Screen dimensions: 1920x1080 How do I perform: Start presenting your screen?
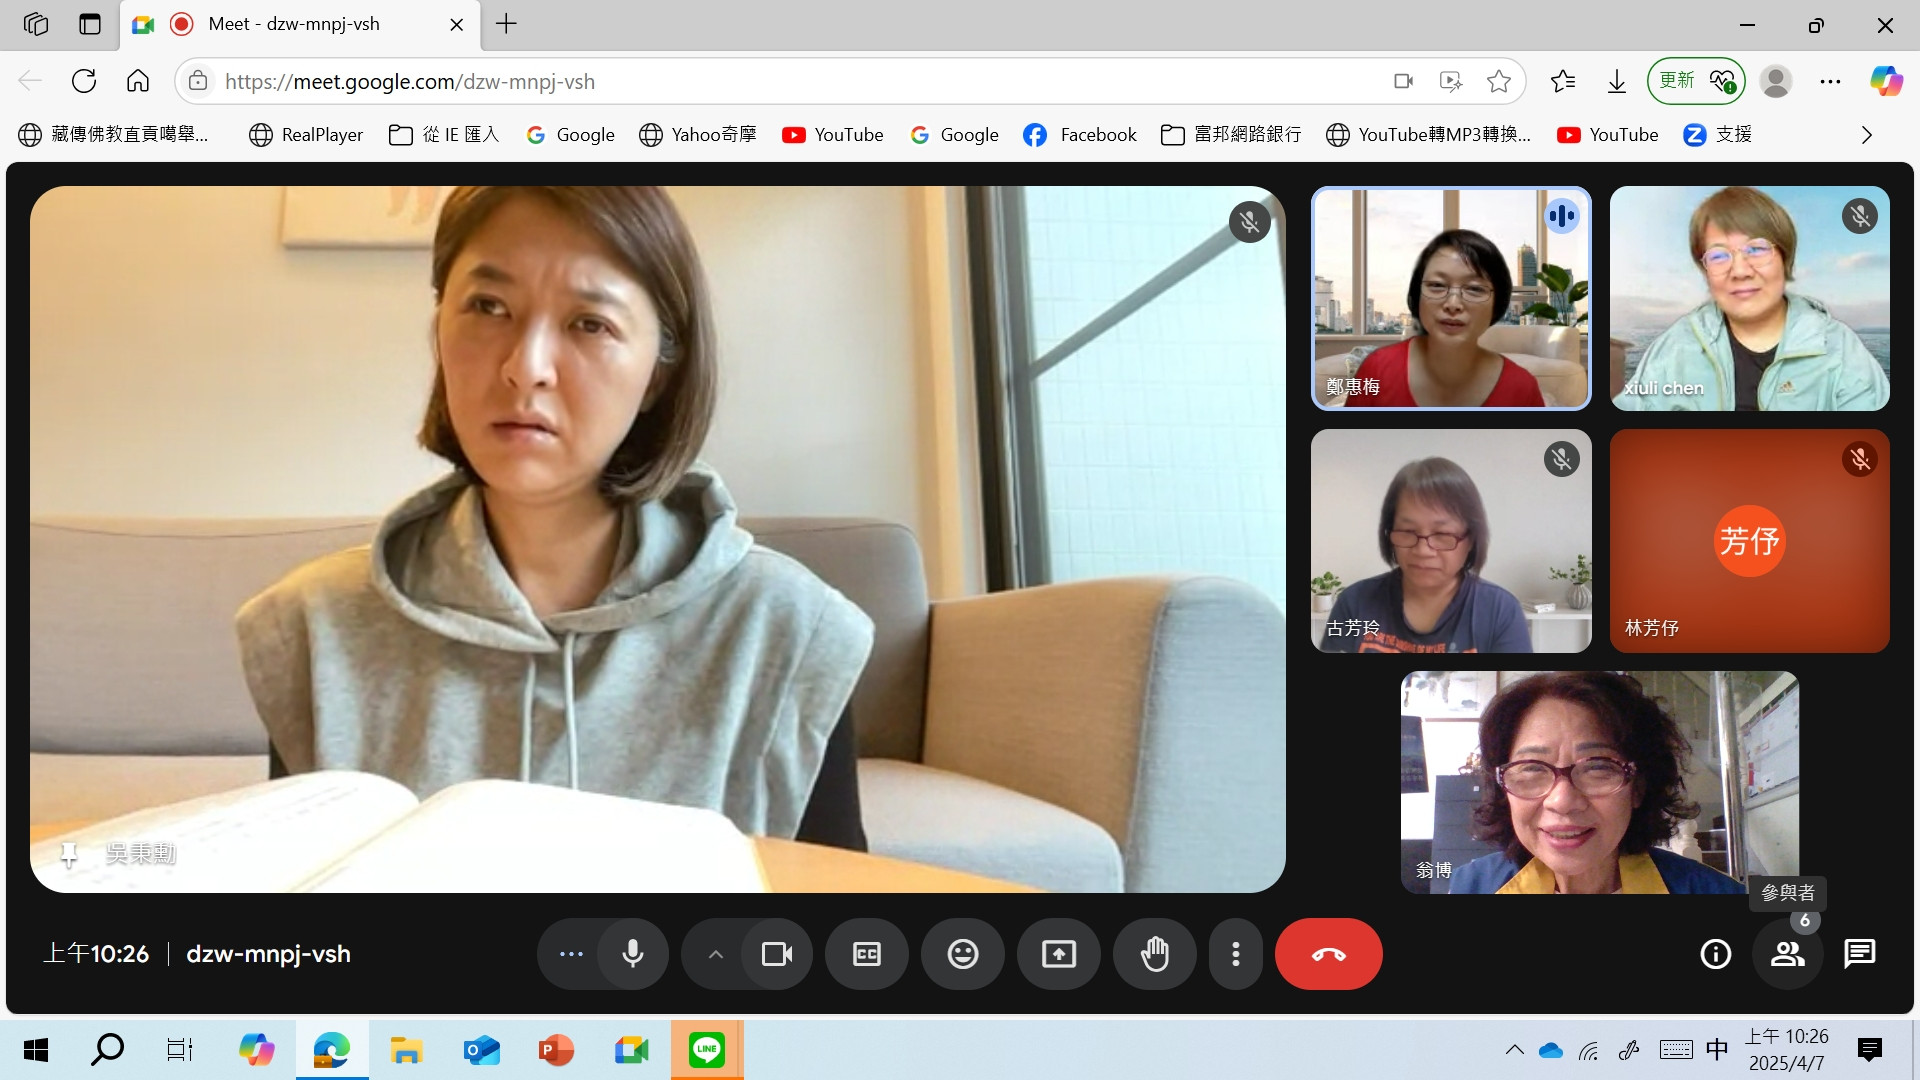point(1058,954)
